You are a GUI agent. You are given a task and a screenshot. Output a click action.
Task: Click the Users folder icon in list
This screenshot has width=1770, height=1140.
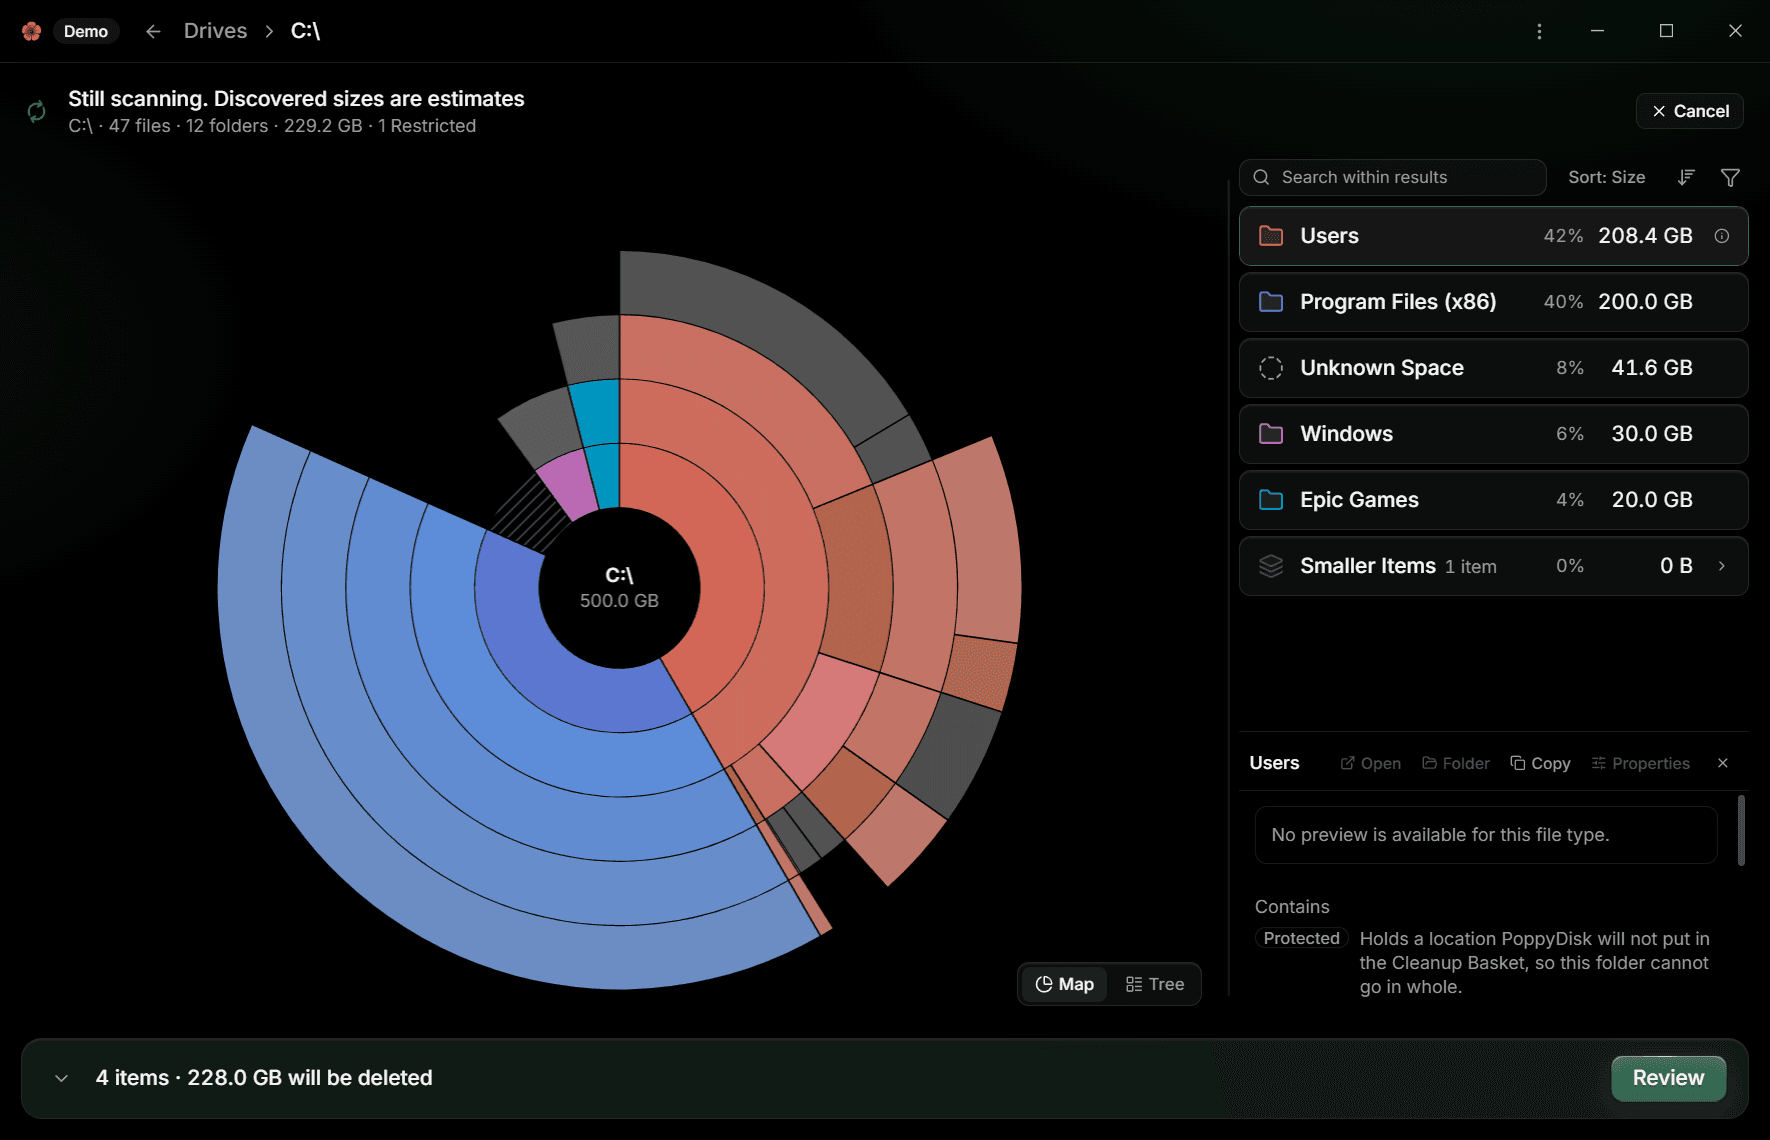1271,236
